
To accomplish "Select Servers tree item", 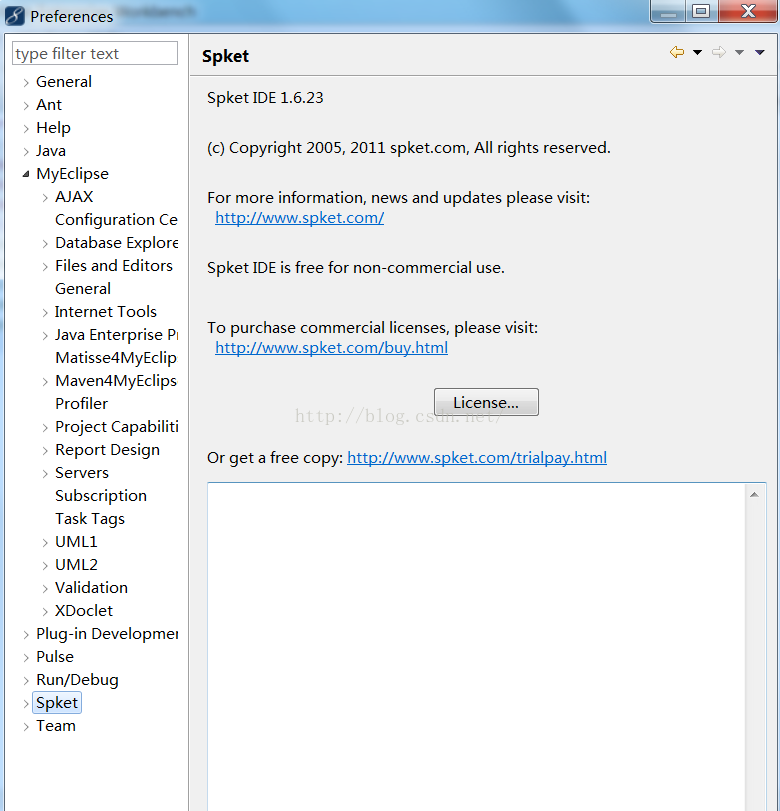I will pyautogui.click(x=82, y=473).
